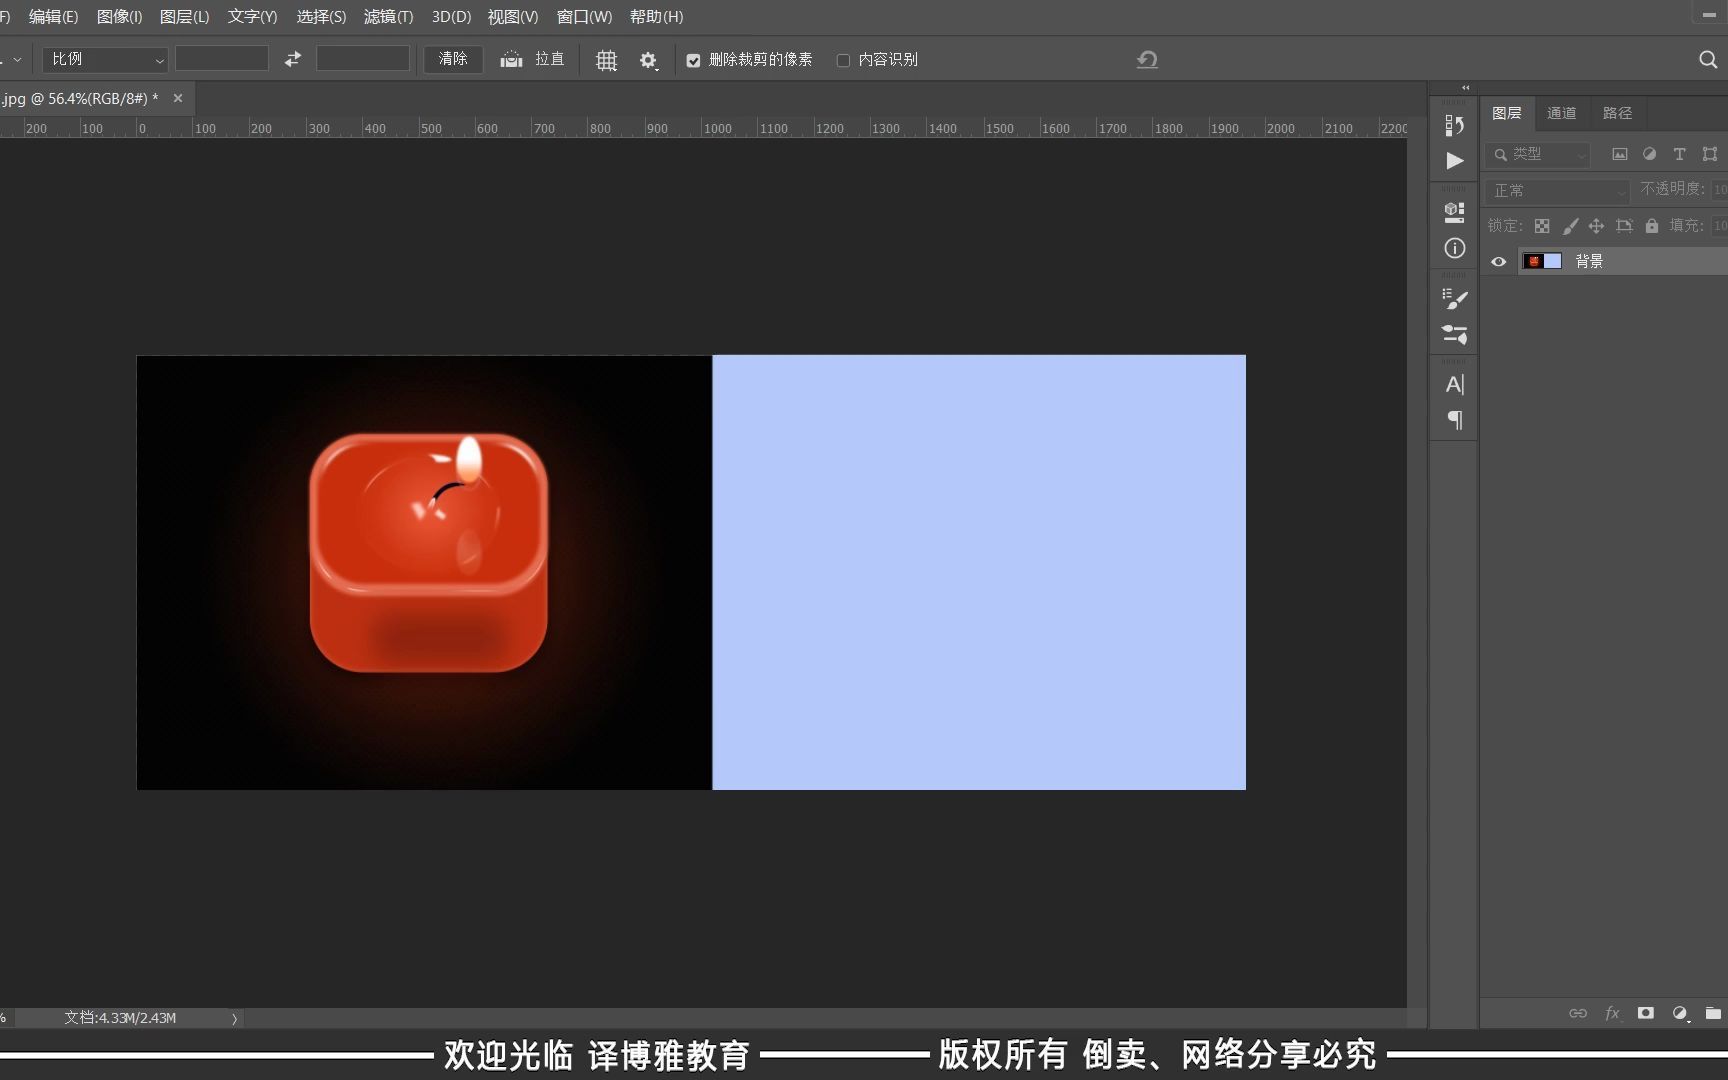Expand the status bar info arrow
Viewport: 1728px width, 1080px height.
coord(235,1018)
